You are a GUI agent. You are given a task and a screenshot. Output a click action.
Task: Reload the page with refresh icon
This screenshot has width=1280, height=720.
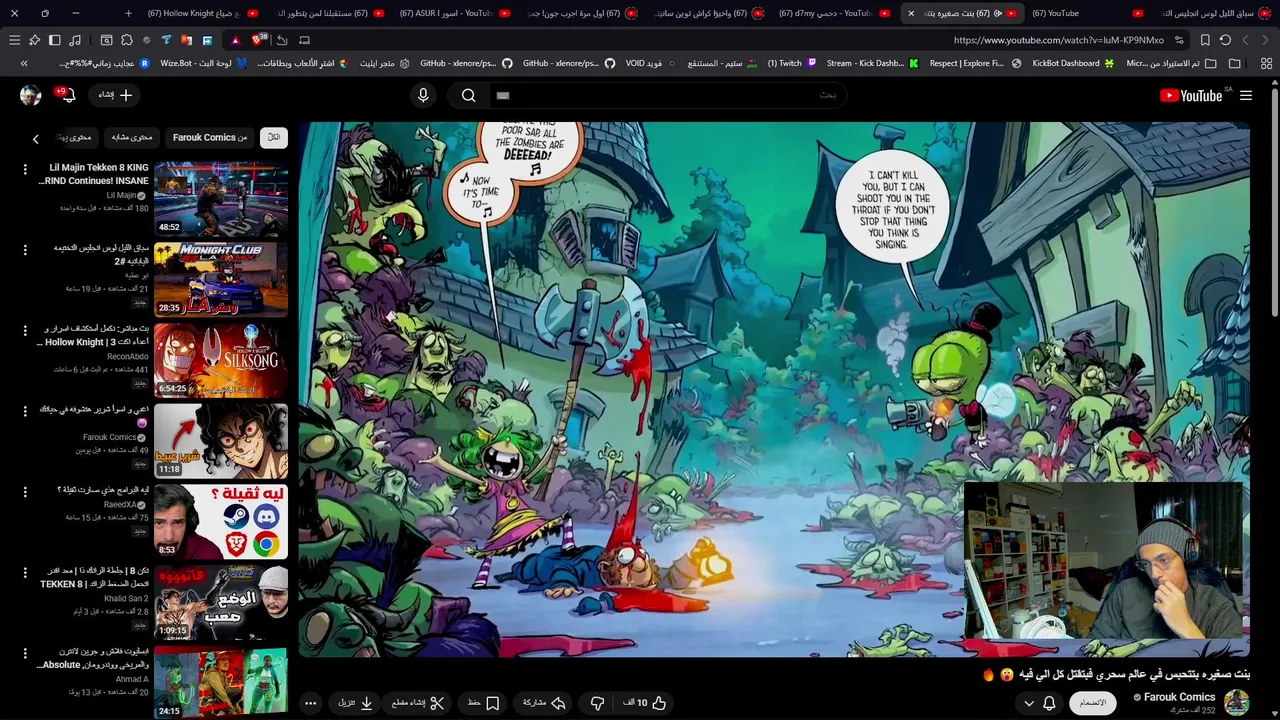click(x=1225, y=40)
